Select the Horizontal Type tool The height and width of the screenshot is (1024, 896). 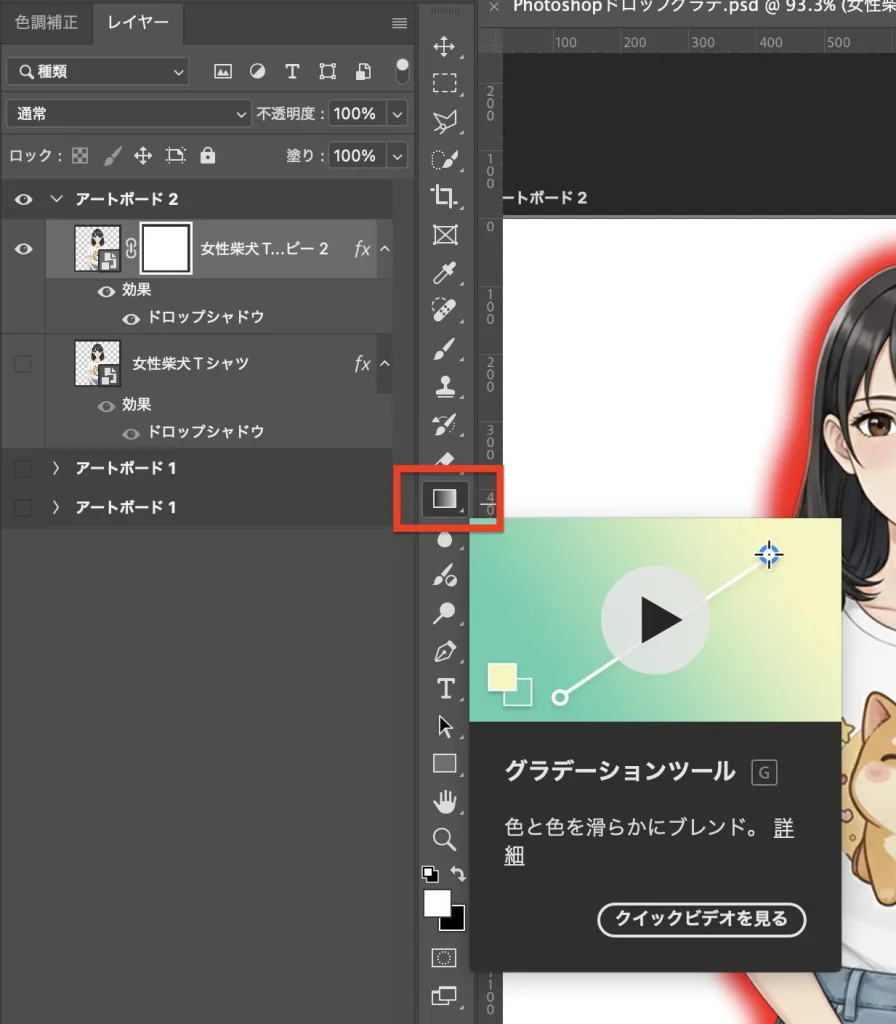pyautogui.click(x=444, y=689)
